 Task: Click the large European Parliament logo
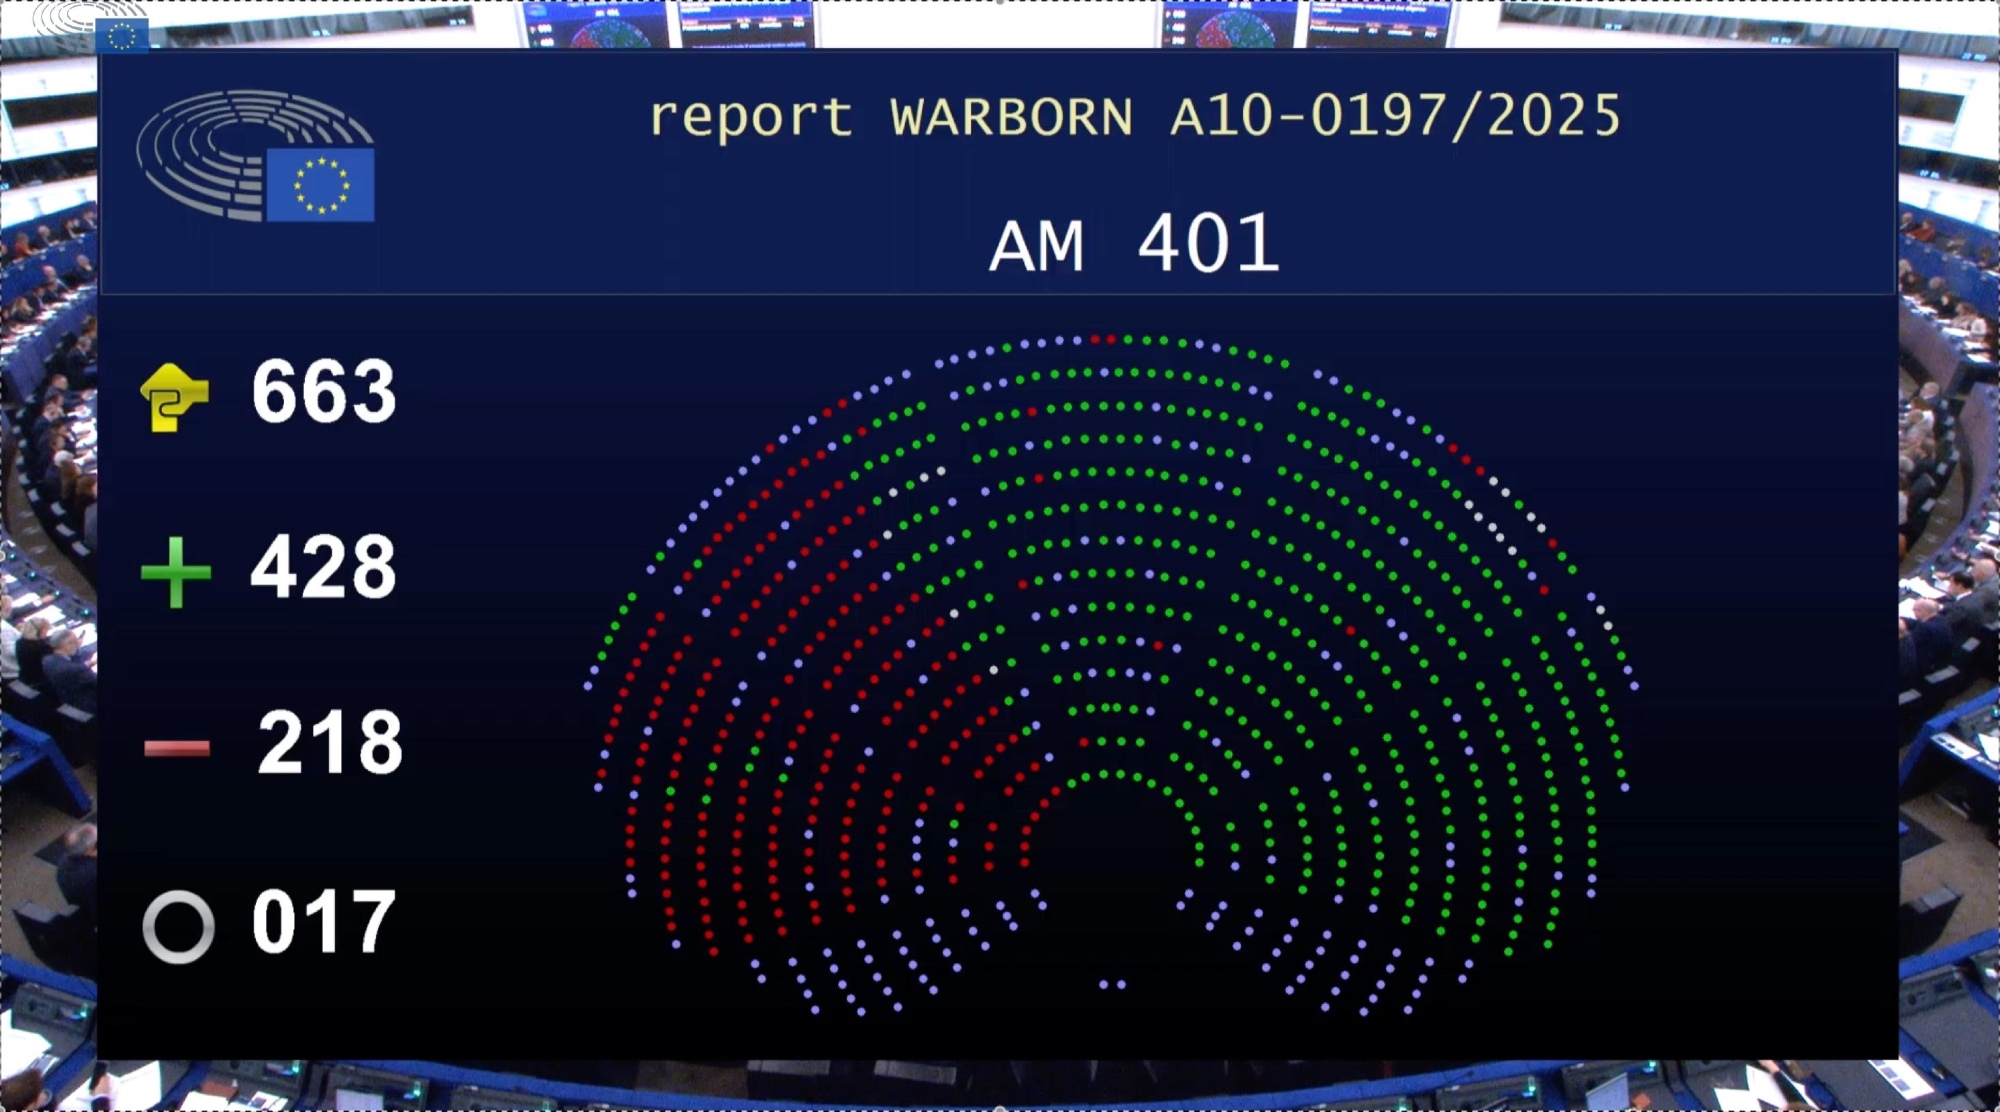coord(256,156)
